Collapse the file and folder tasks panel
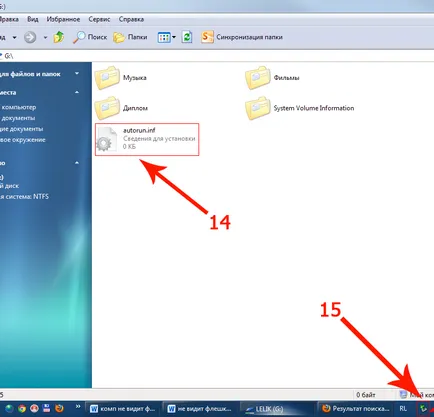The height and width of the screenshot is (417, 434). [77, 73]
